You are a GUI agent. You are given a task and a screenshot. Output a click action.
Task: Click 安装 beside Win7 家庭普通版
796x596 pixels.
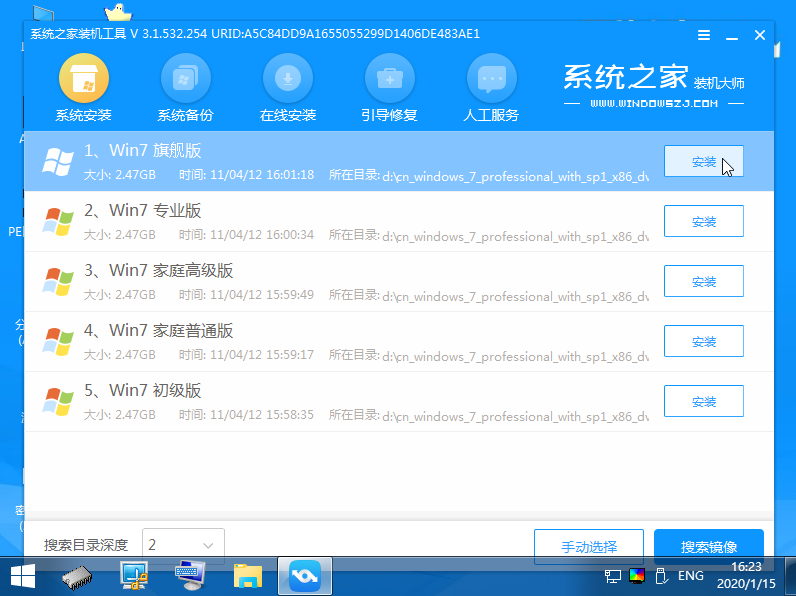703,341
